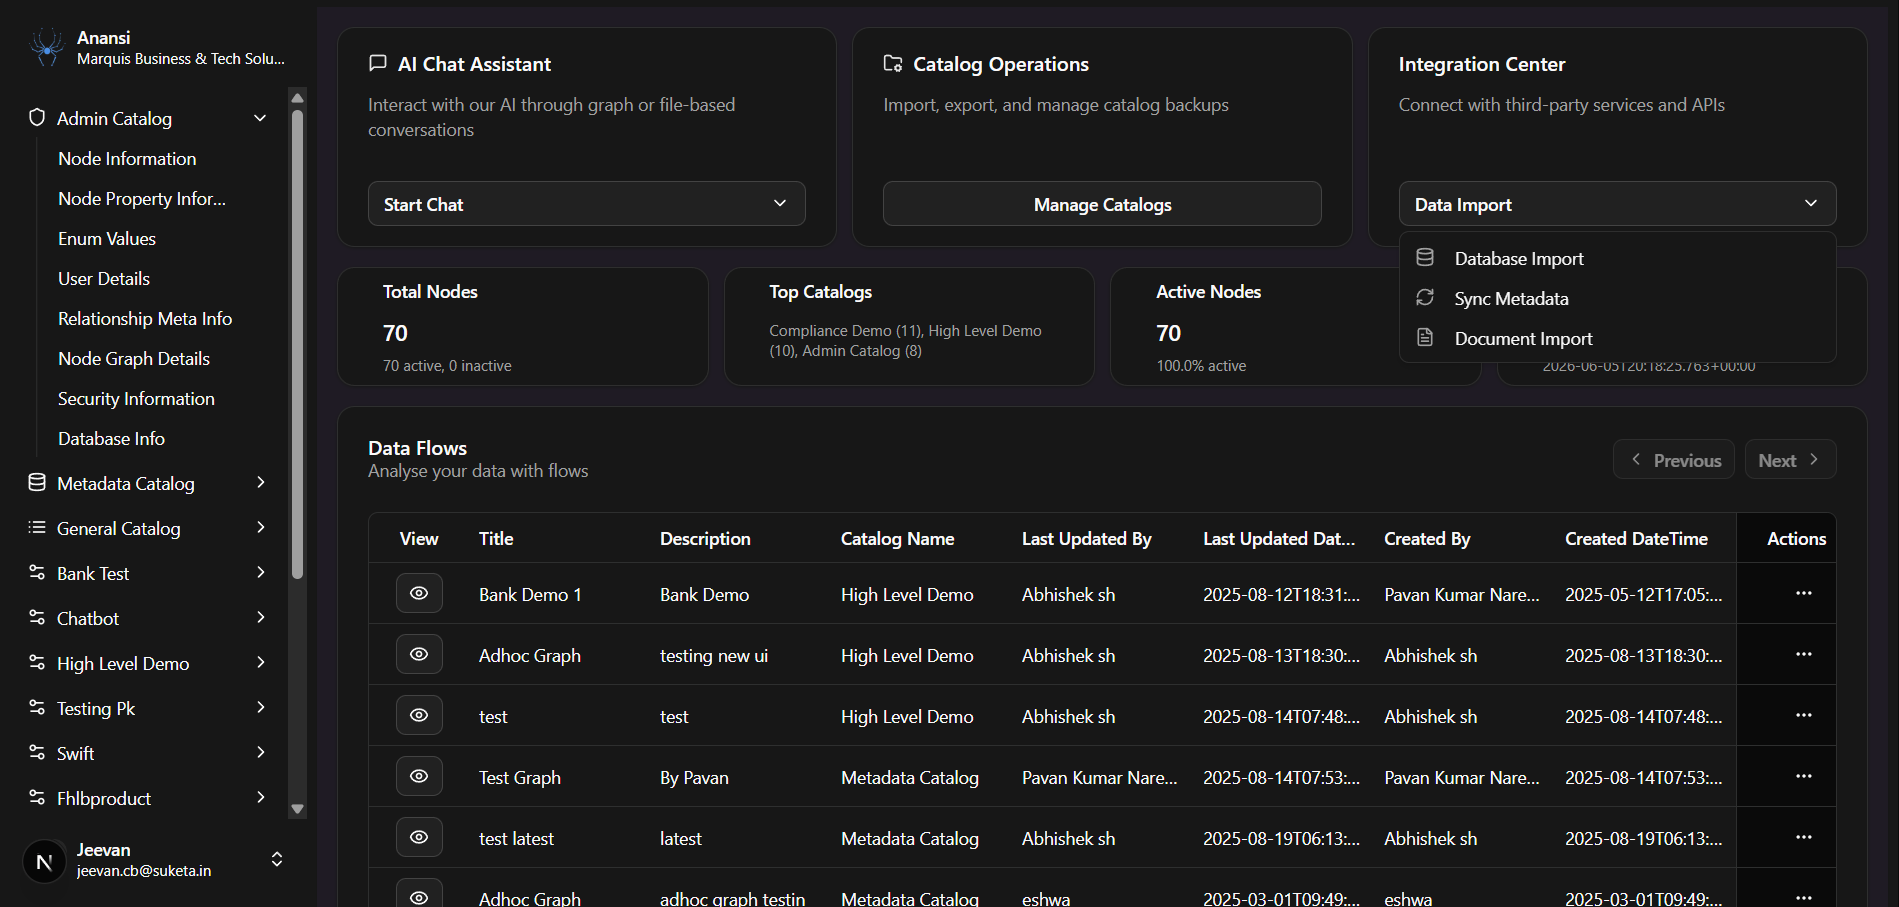Click the Chatbot flow icon
The image size is (1899, 907).
point(37,618)
